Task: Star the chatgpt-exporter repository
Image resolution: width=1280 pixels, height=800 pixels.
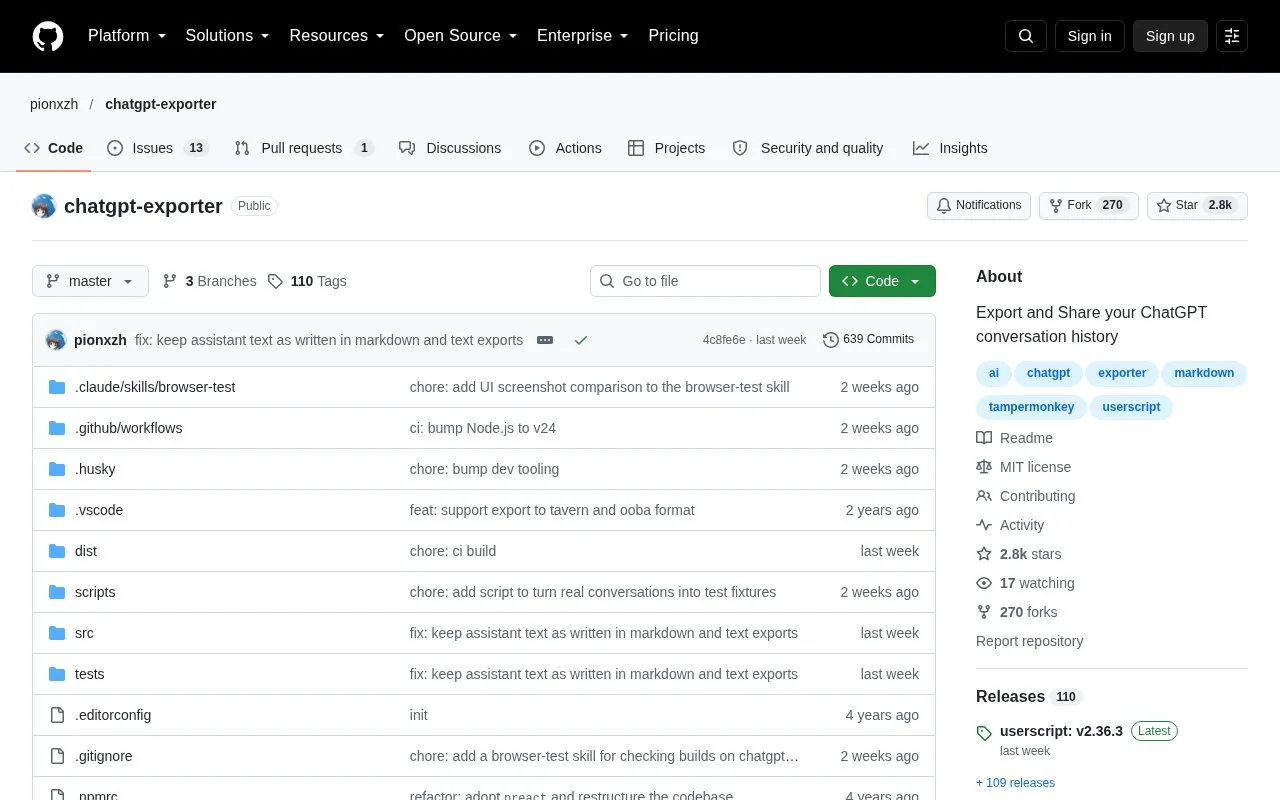Action: 1197,206
